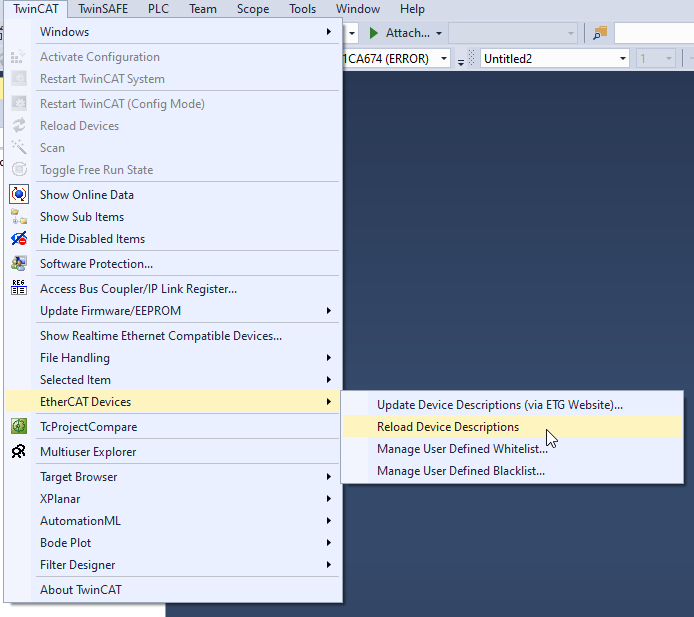Expand the EtherCAT Devices submenu

tap(174, 401)
